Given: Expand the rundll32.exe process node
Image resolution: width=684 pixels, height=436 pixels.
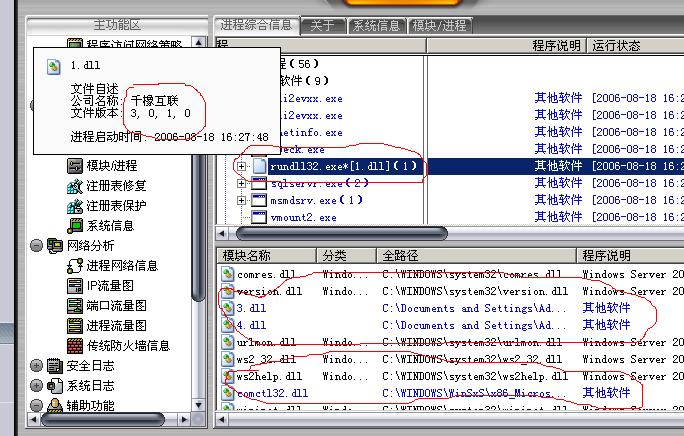Looking at the screenshot, I should pyautogui.click(x=242, y=166).
